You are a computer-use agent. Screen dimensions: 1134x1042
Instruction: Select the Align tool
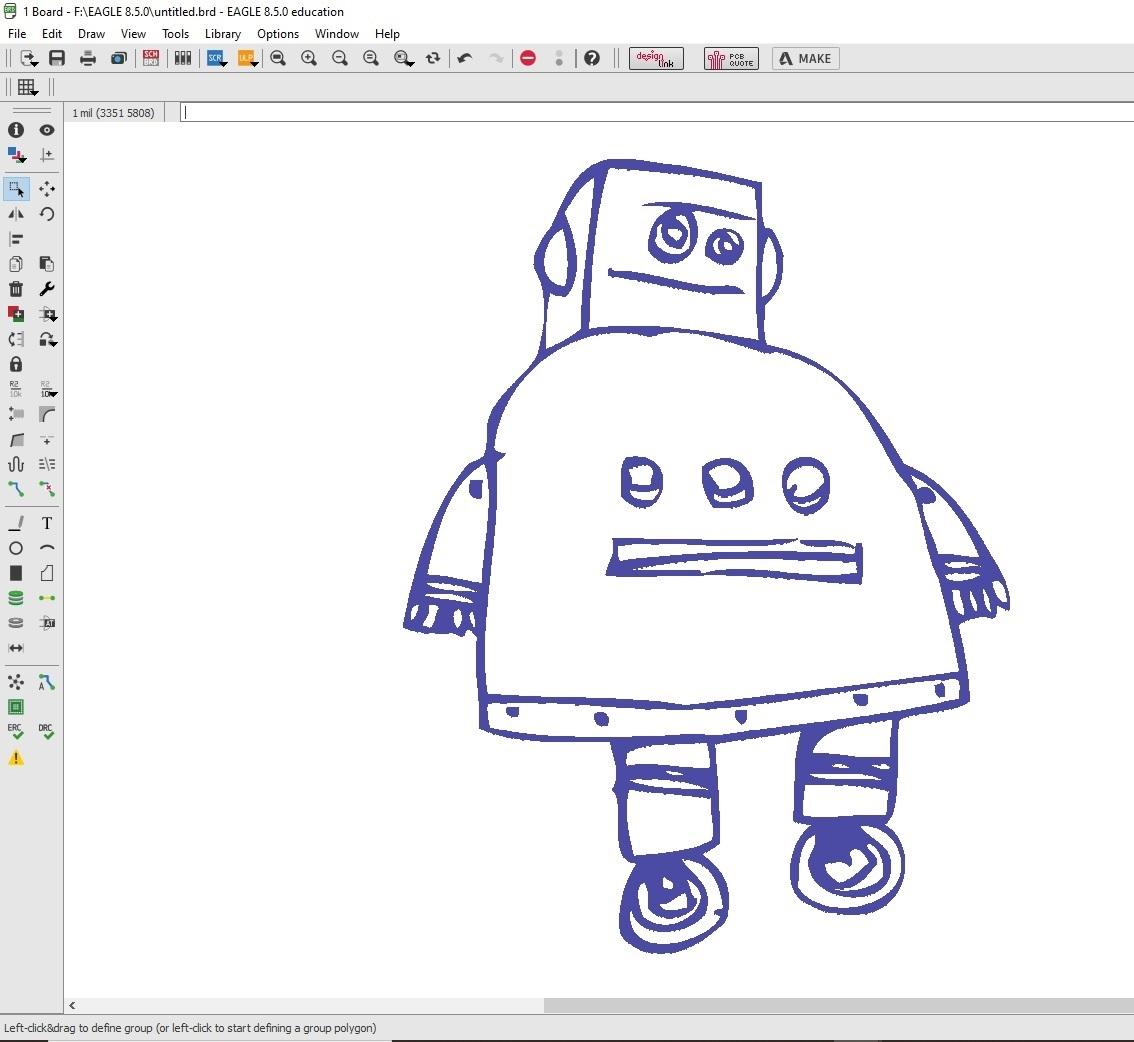(16, 239)
